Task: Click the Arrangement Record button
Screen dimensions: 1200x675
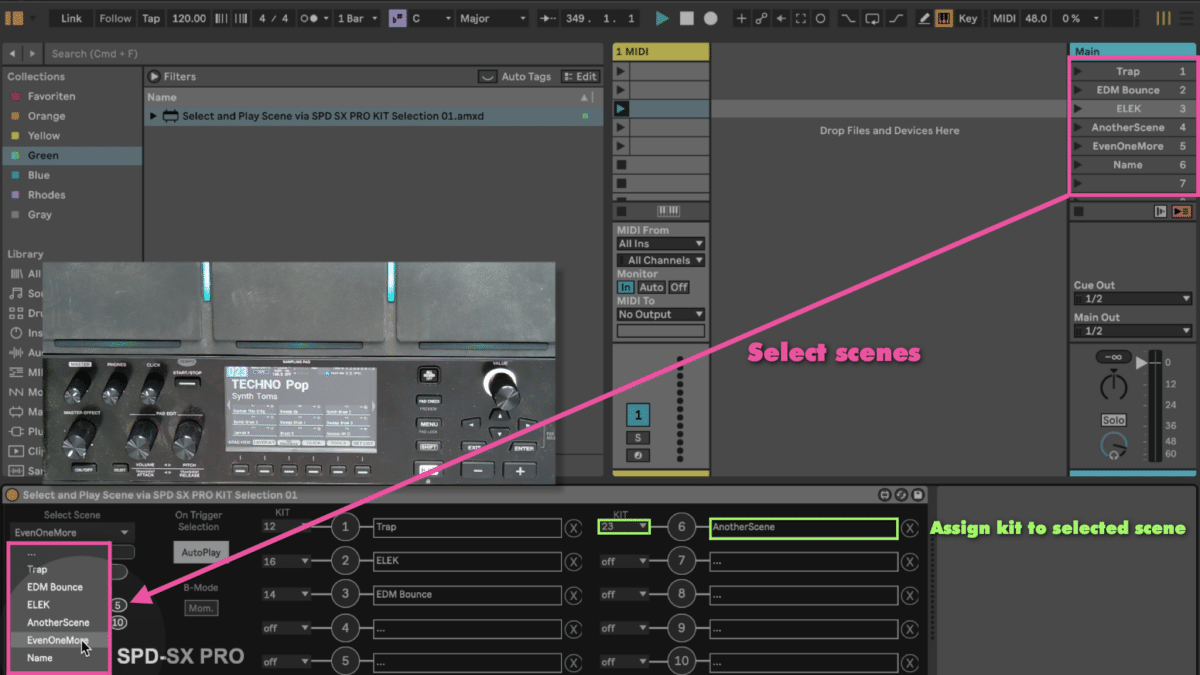Action: 710,18
